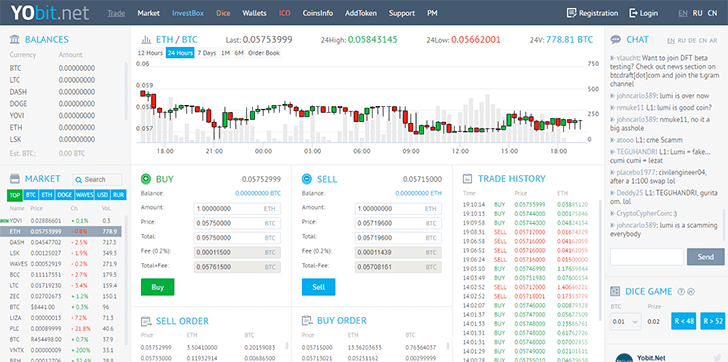Image resolution: width=728 pixels, height=362 pixels.
Task: Click the chat message input field
Action: point(647,257)
